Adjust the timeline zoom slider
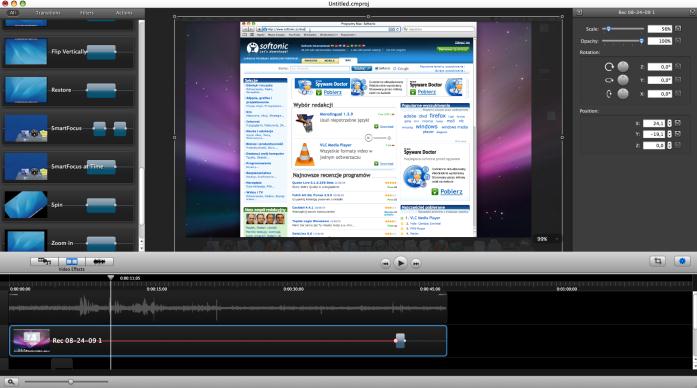 coord(67,381)
